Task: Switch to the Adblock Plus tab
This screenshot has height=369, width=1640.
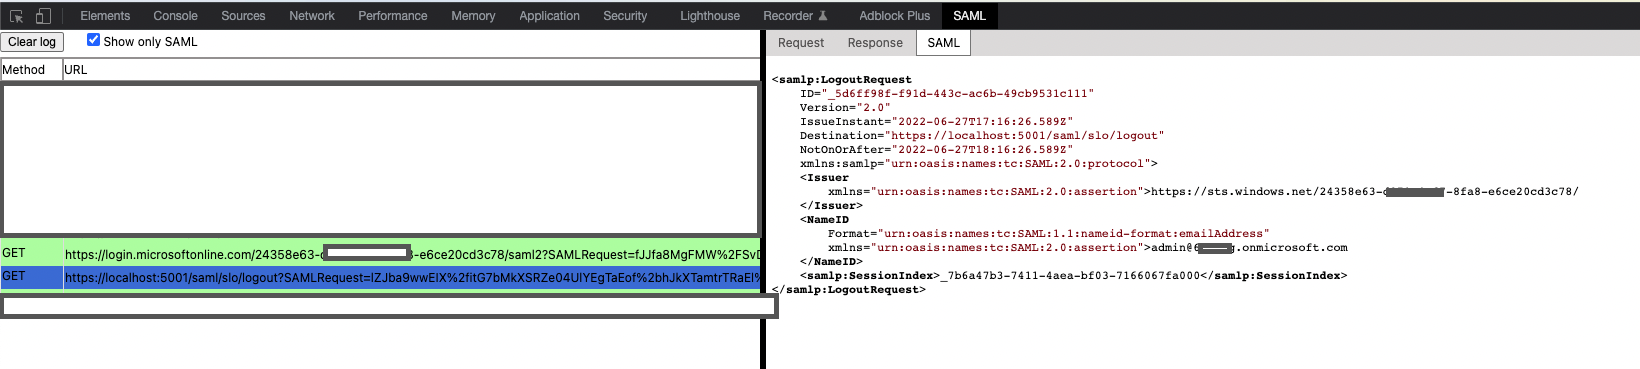Action: click(x=894, y=16)
